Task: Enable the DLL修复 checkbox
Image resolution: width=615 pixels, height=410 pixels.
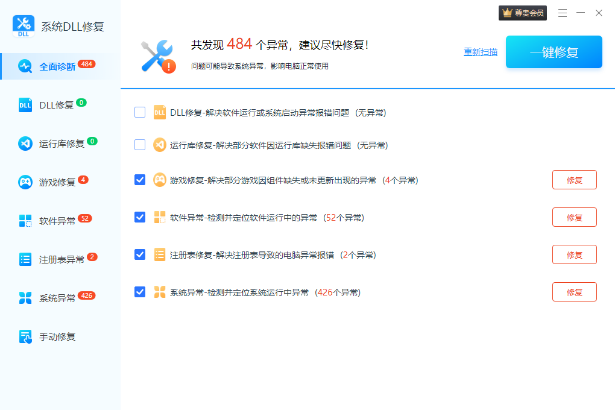Action: click(140, 113)
